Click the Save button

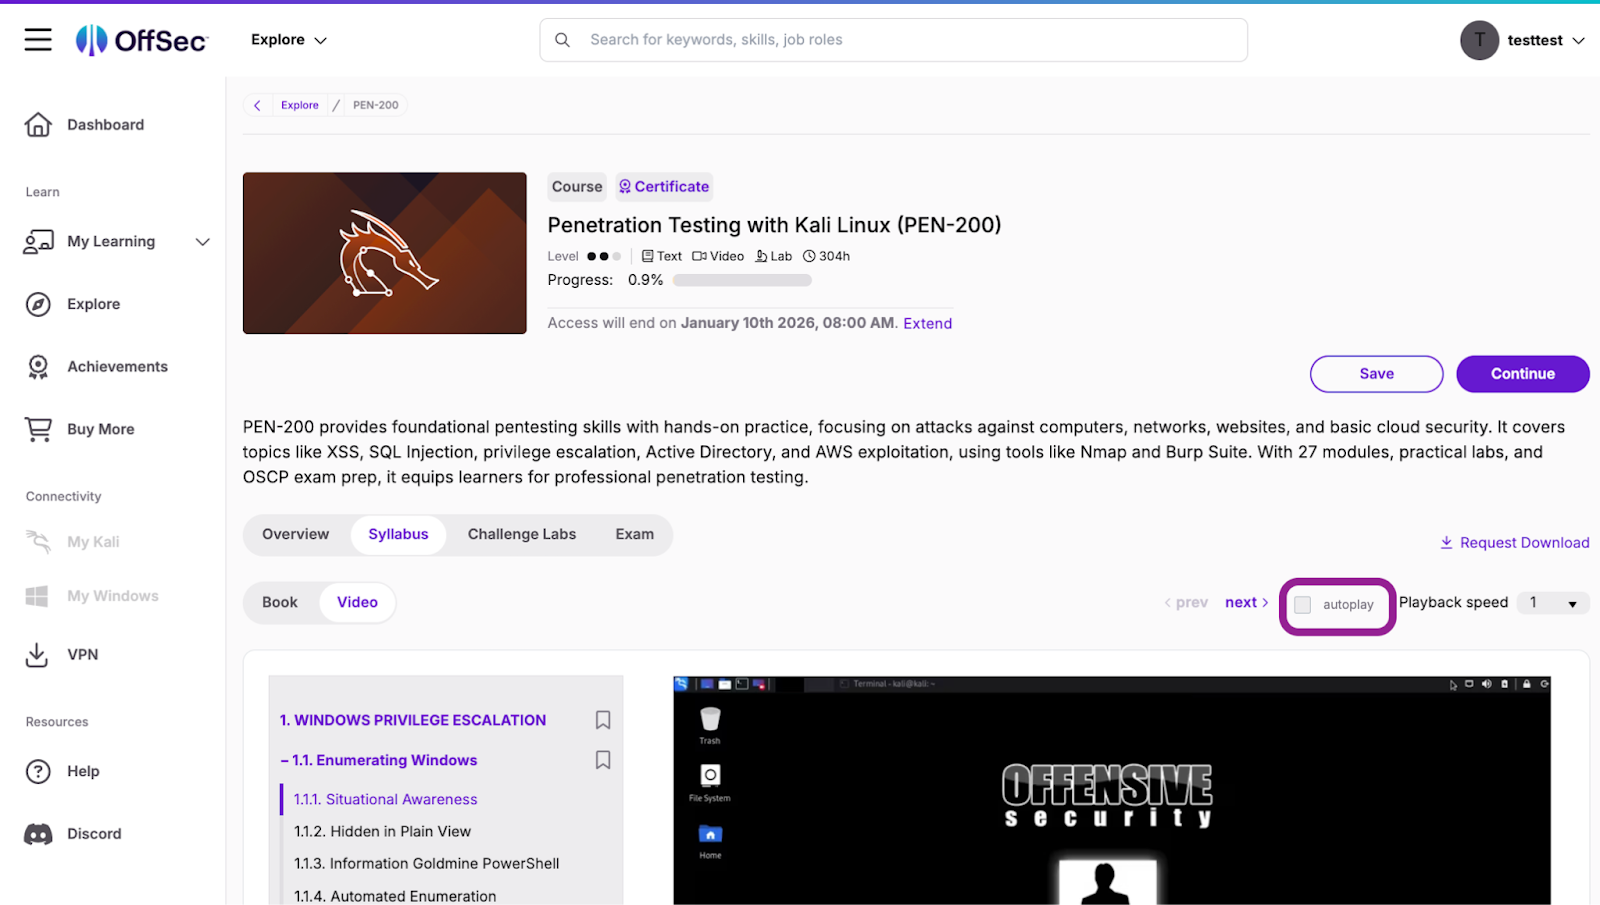pyautogui.click(x=1376, y=374)
